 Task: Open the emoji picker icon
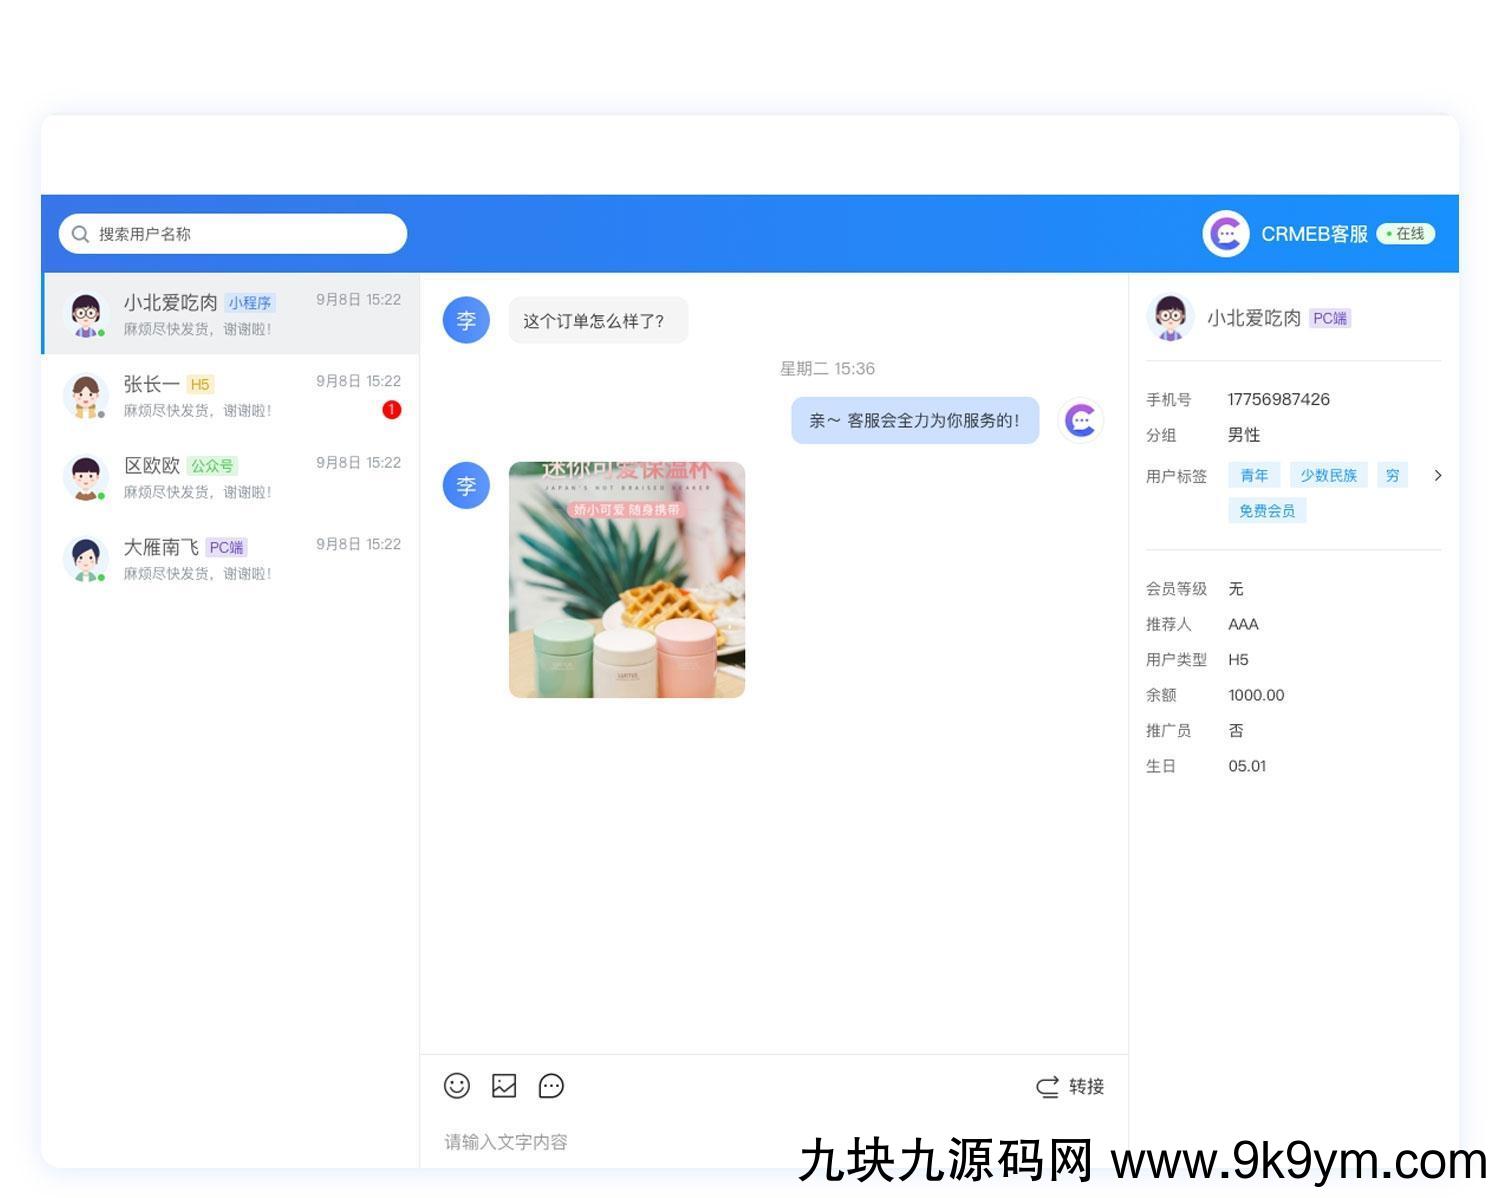tap(457, 1086)
